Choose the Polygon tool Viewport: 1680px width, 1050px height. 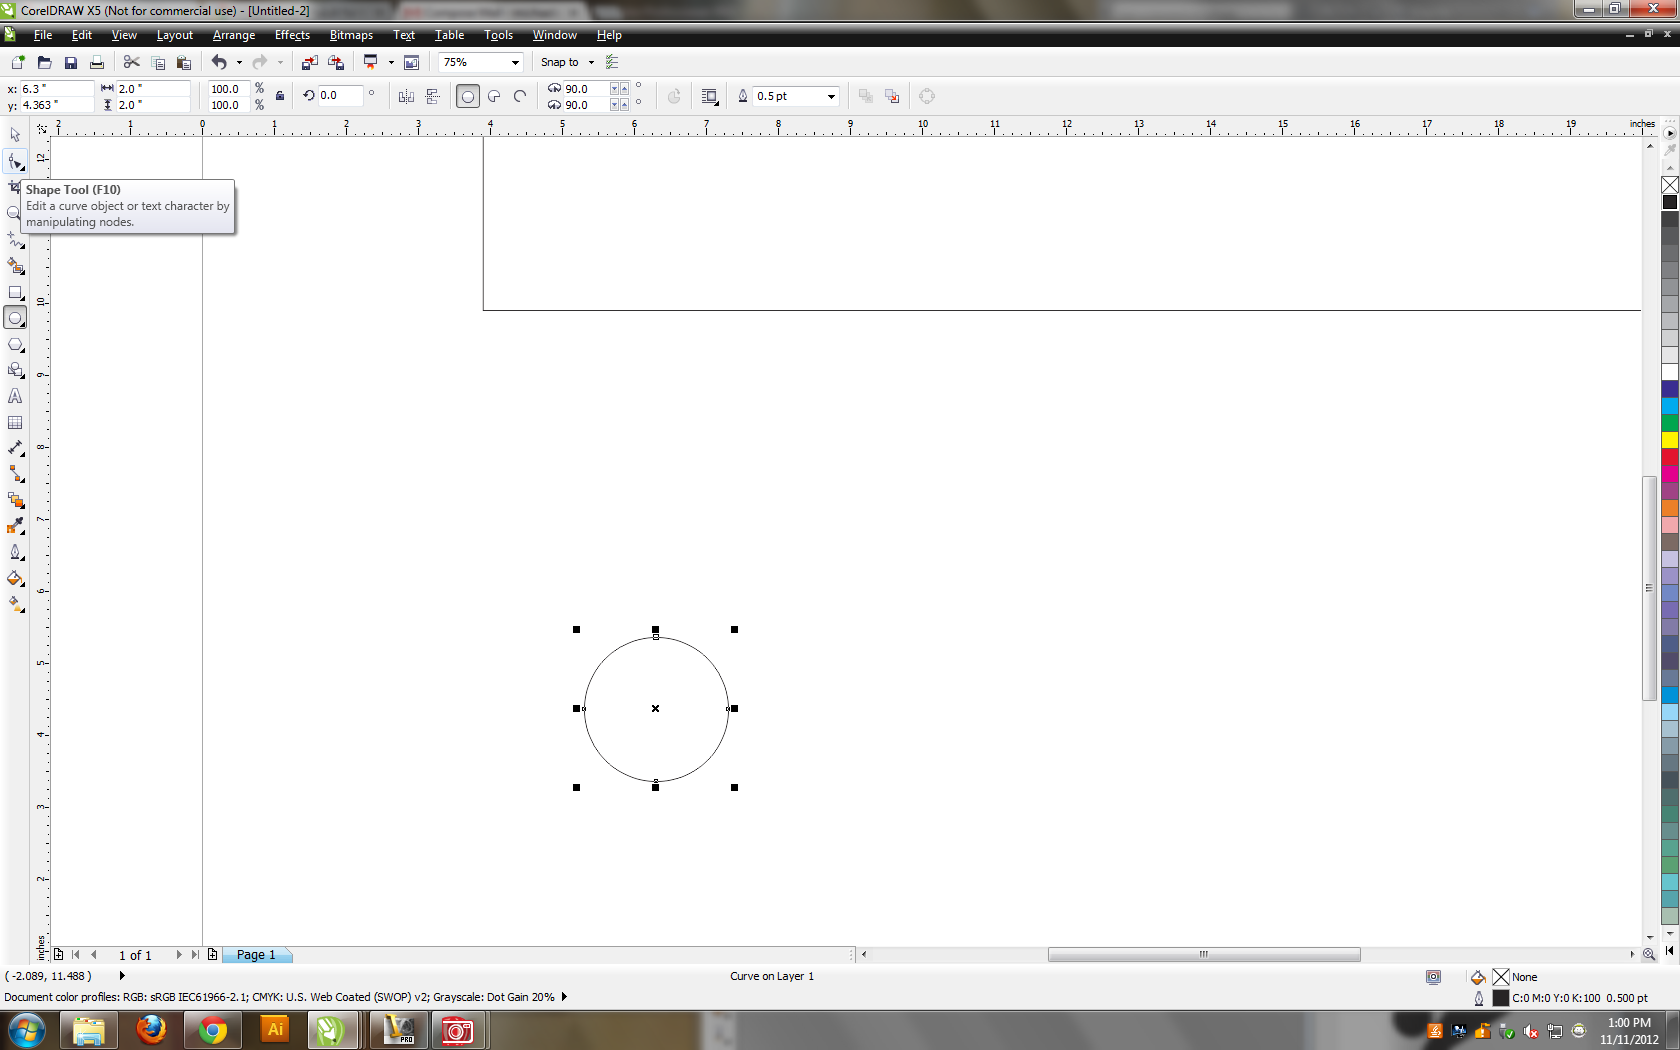click(x=15, y=344)
